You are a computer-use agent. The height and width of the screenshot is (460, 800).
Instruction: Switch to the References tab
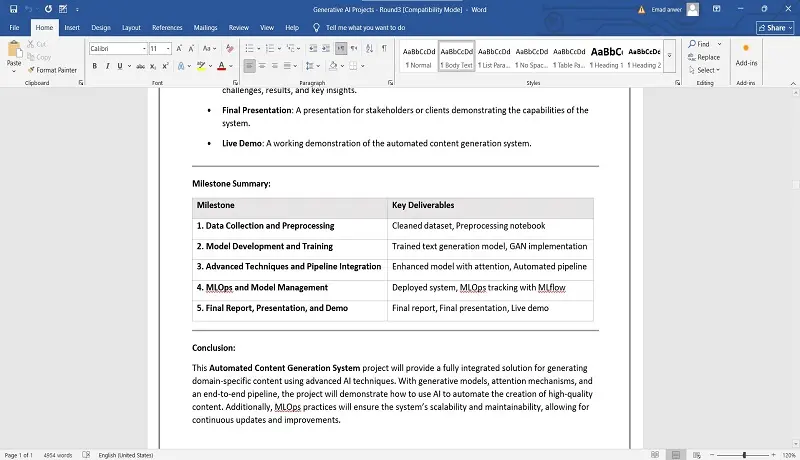click(167, 28)
